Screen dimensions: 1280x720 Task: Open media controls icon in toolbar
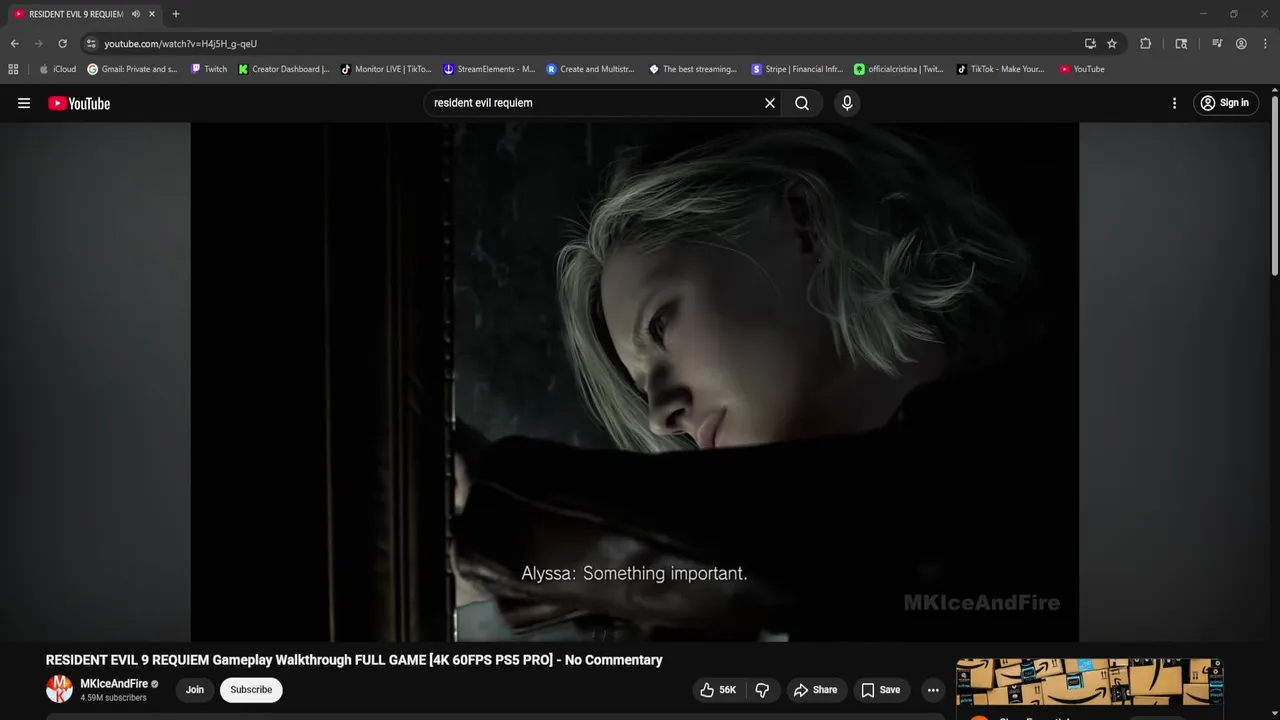(x=1217, y=44)
